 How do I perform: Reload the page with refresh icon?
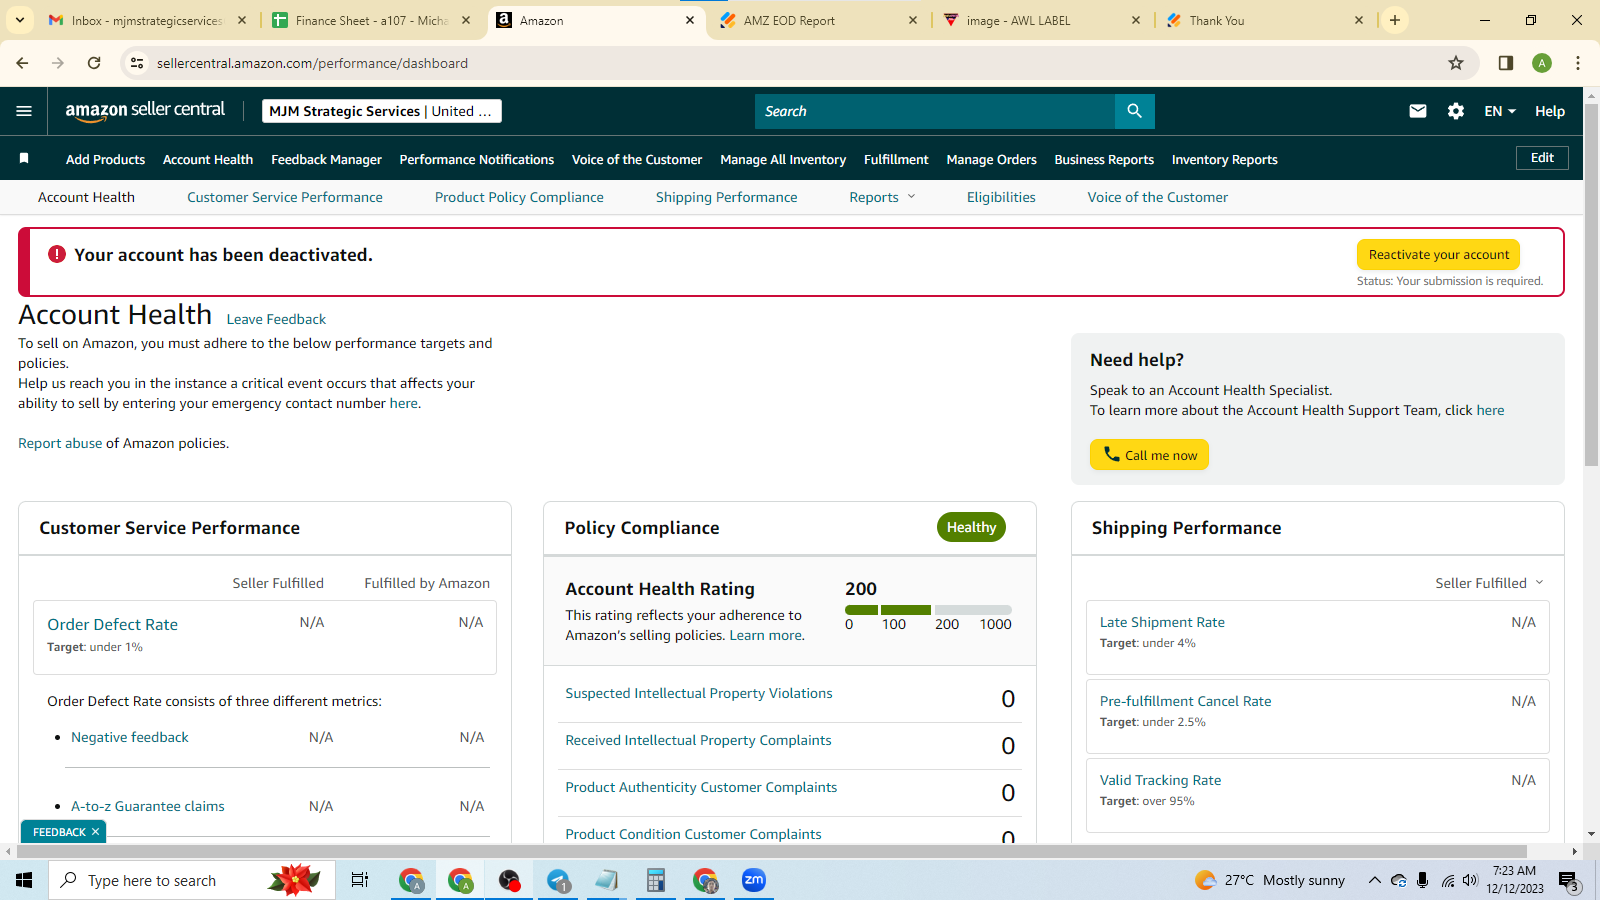click(x=94, y=63)
